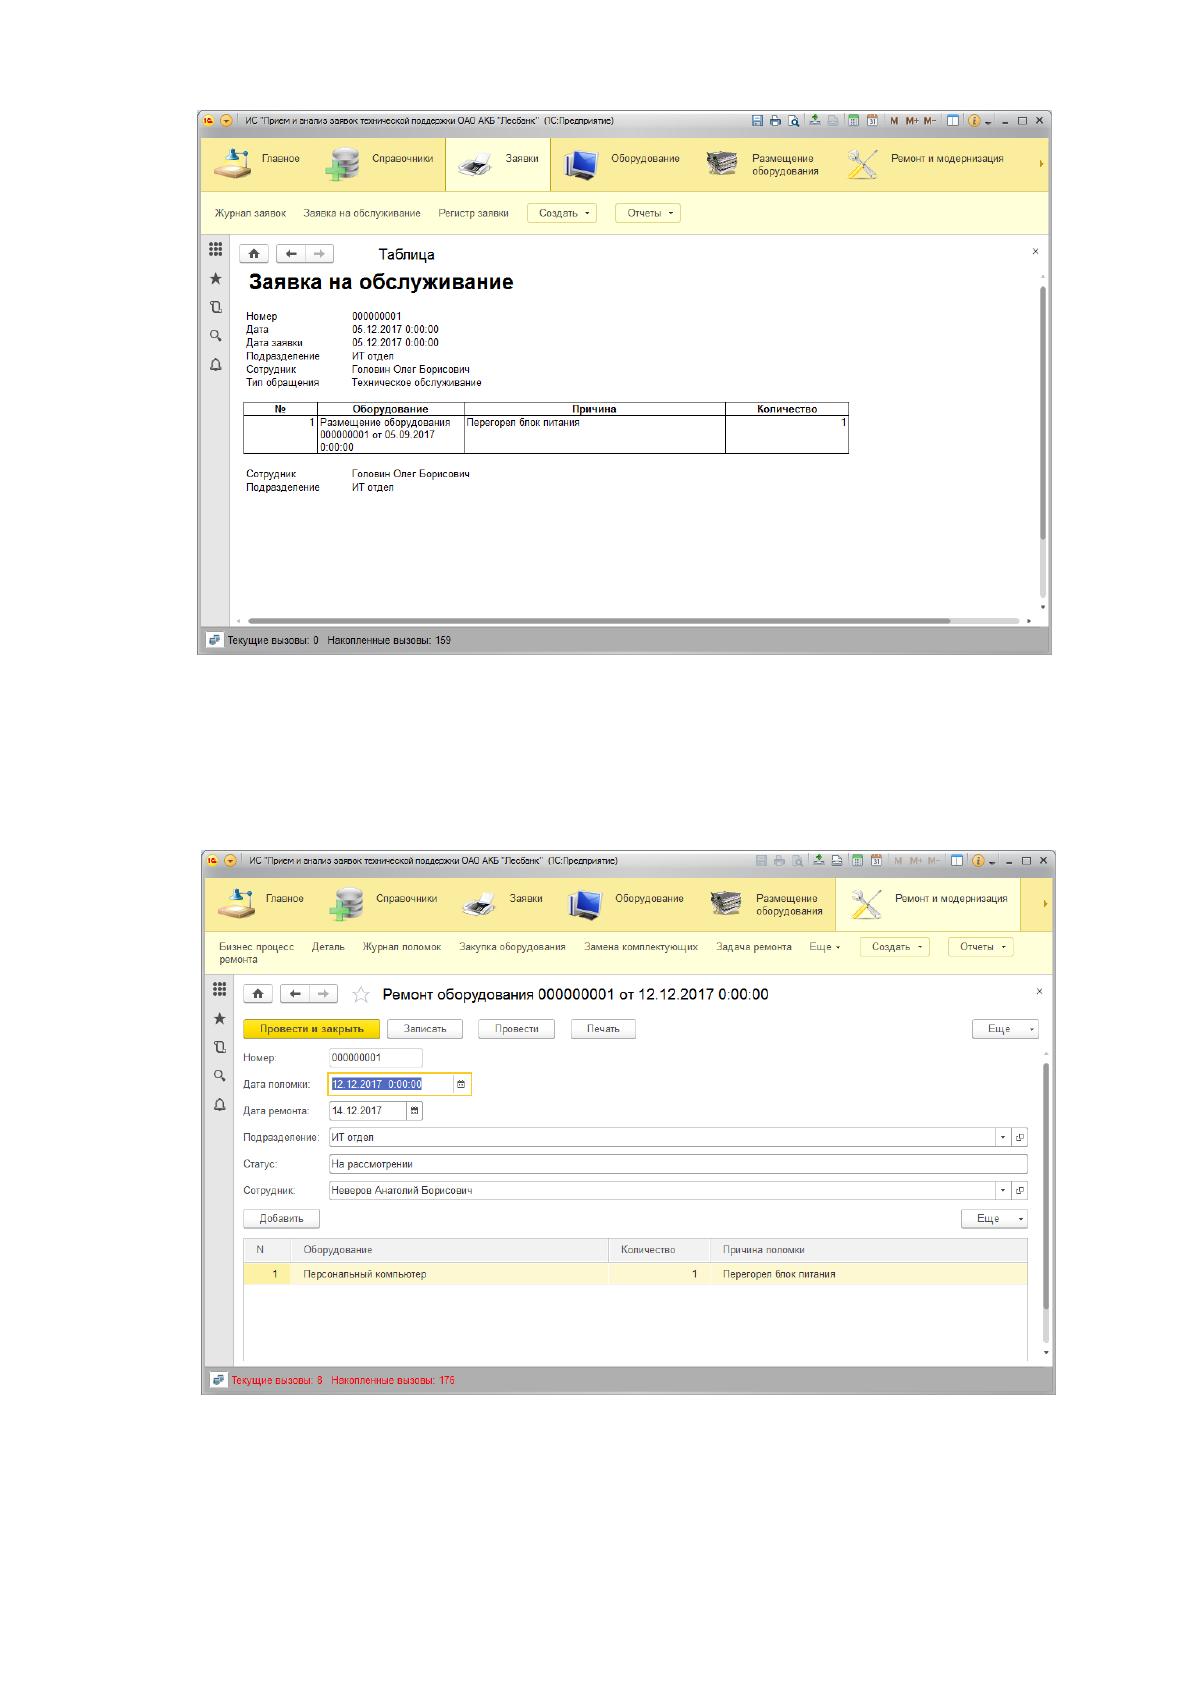Viewport: 1191px width, 1684px height.
Task: Expand the Подразделение dropdown arrow
Action: 1003,1137
